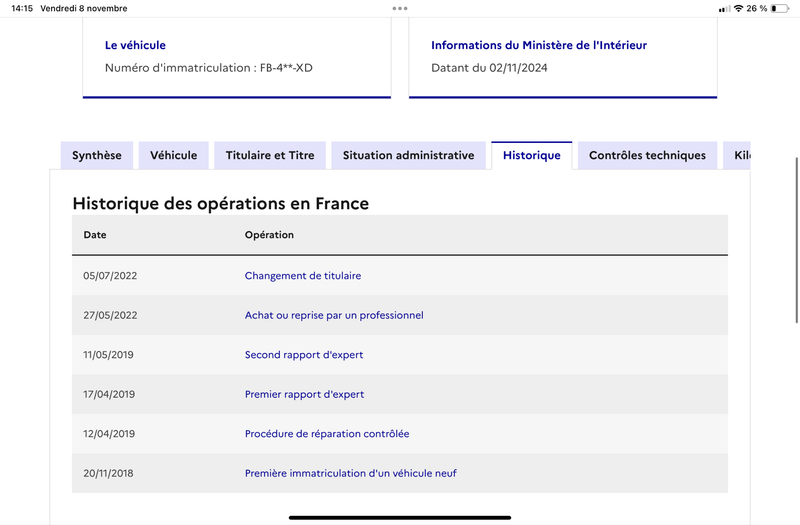Select the date 05/07/2022

coord(110,276)
